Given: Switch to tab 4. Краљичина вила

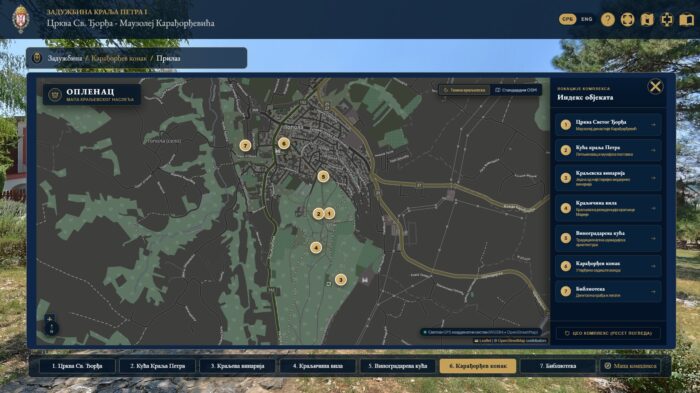Looking at the screenshot, I should point(318,366).
